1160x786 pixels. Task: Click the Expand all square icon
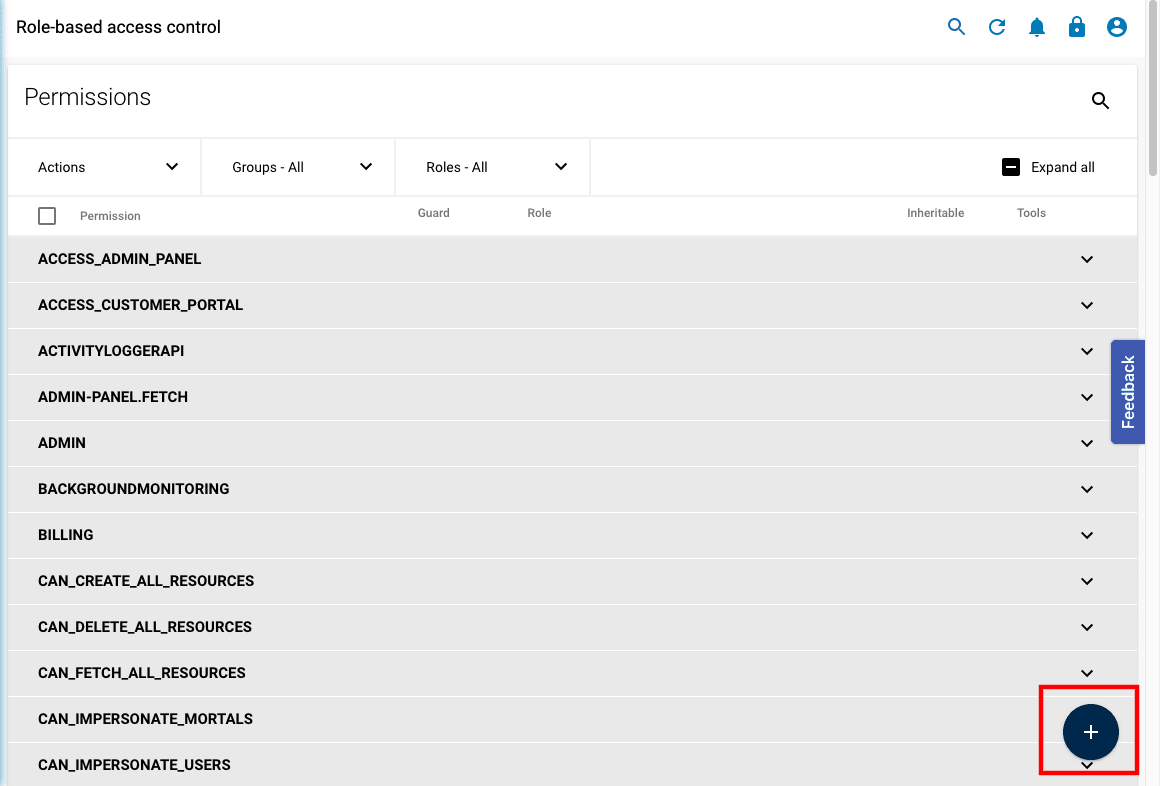1011,167
